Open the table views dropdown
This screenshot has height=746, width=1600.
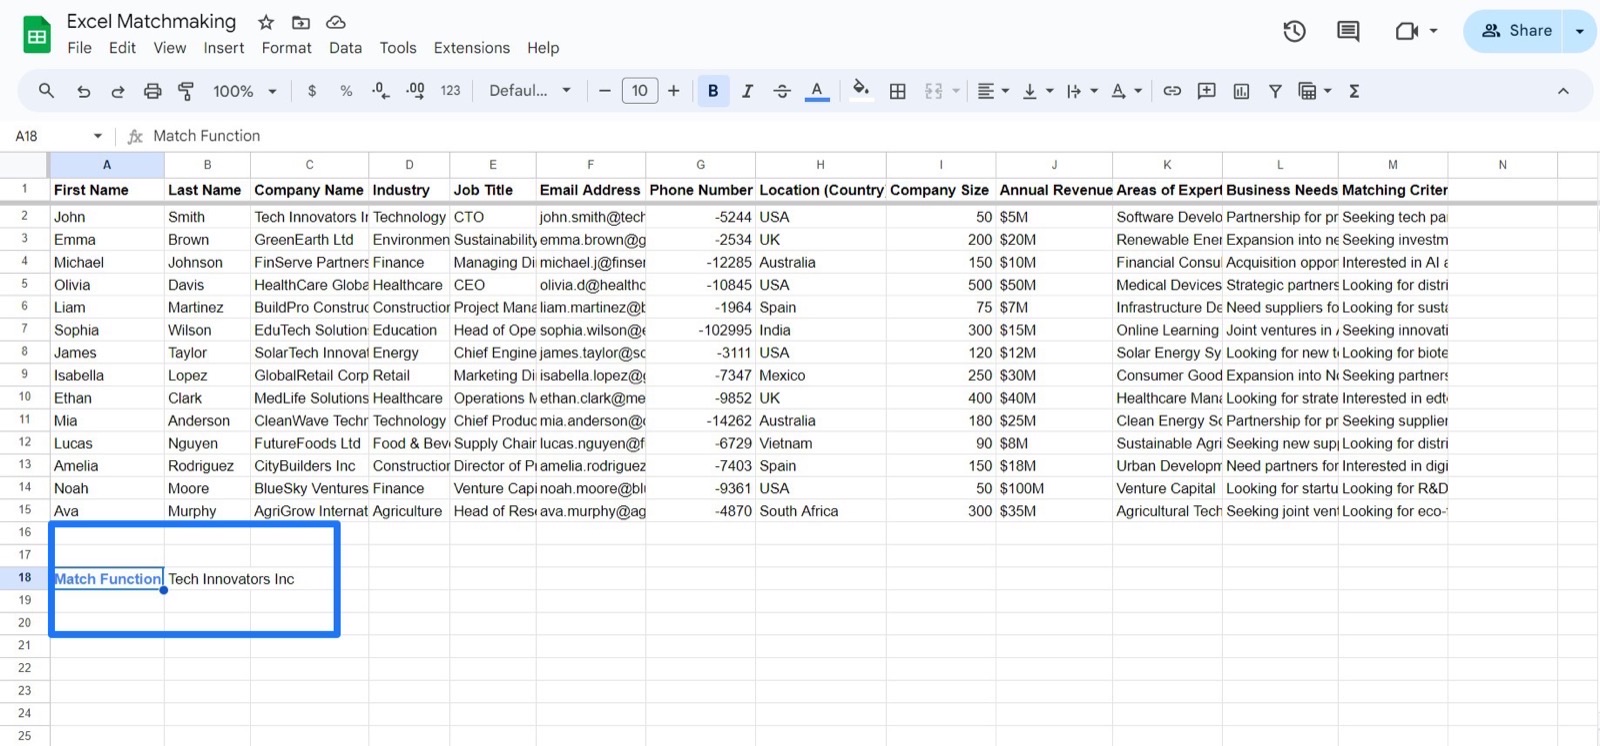(x=1314, y=91)
